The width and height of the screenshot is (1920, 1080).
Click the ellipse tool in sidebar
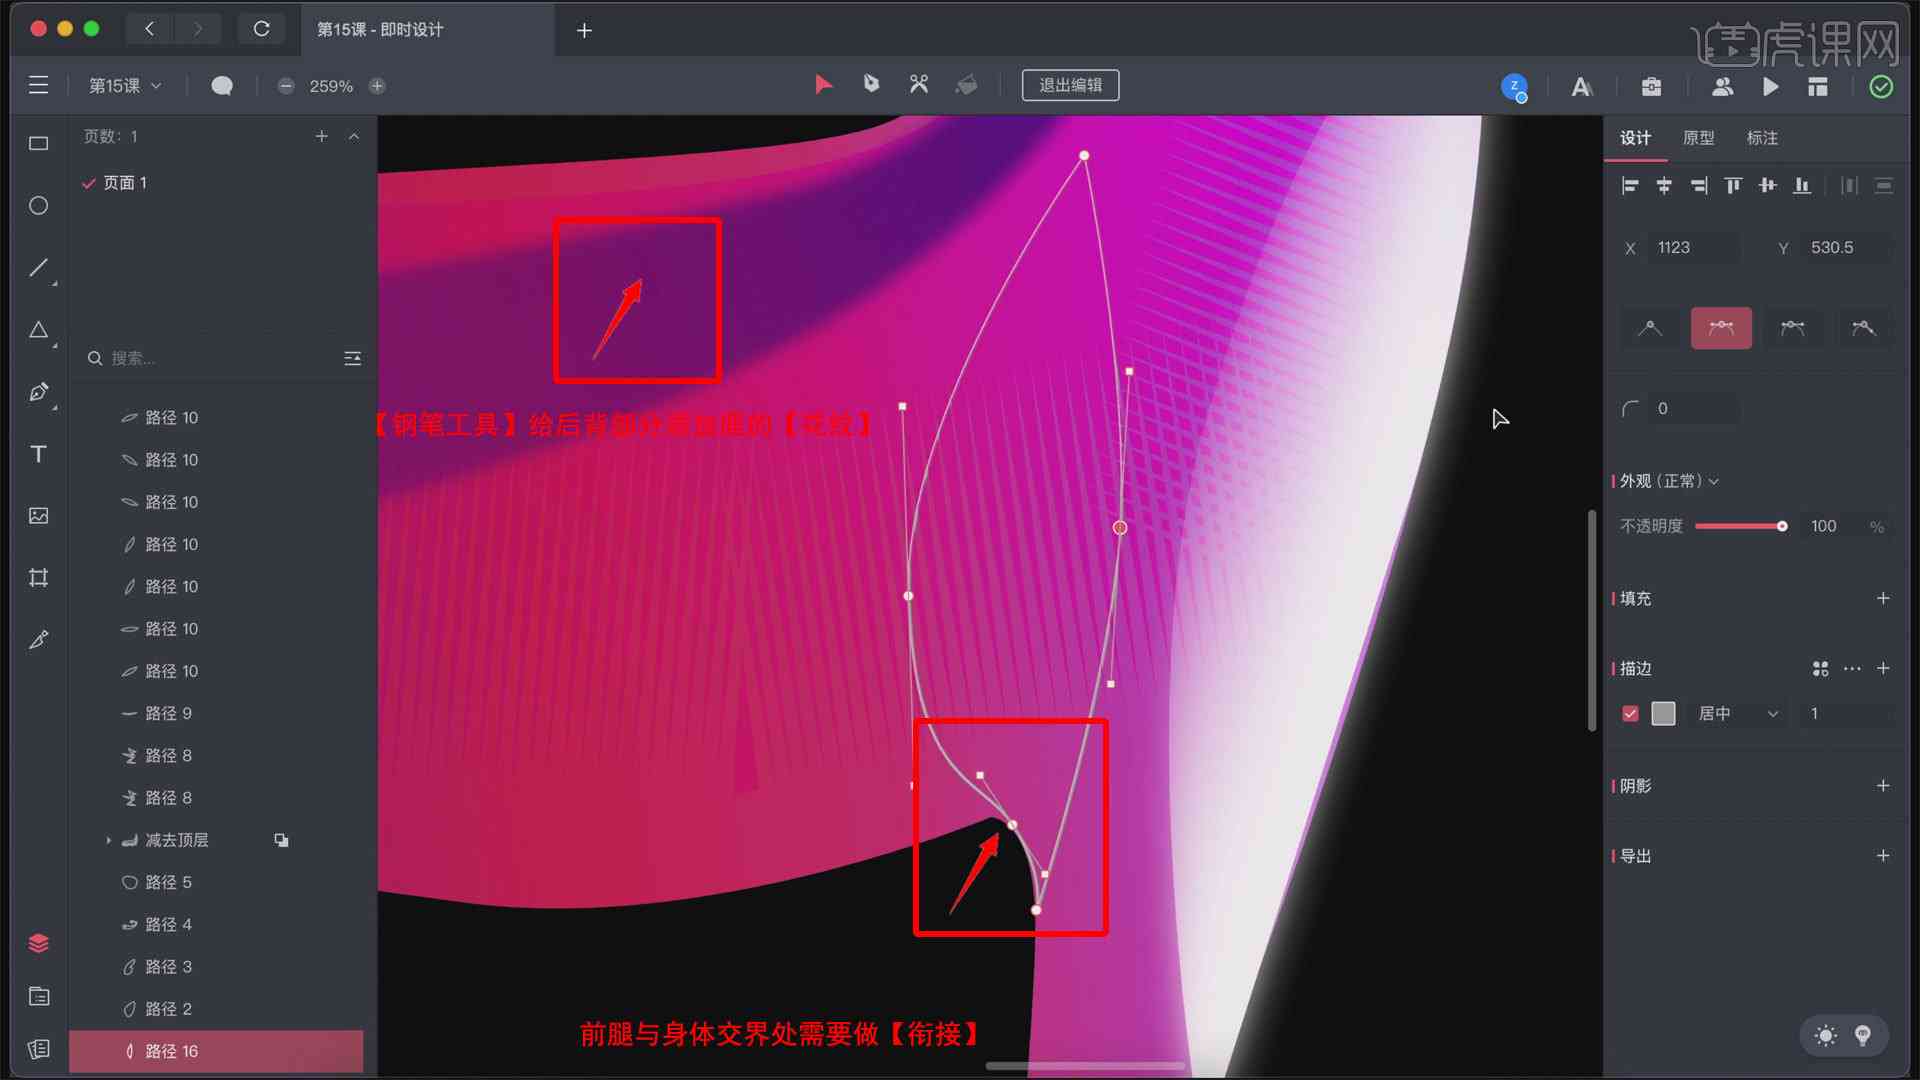[36, 206]
